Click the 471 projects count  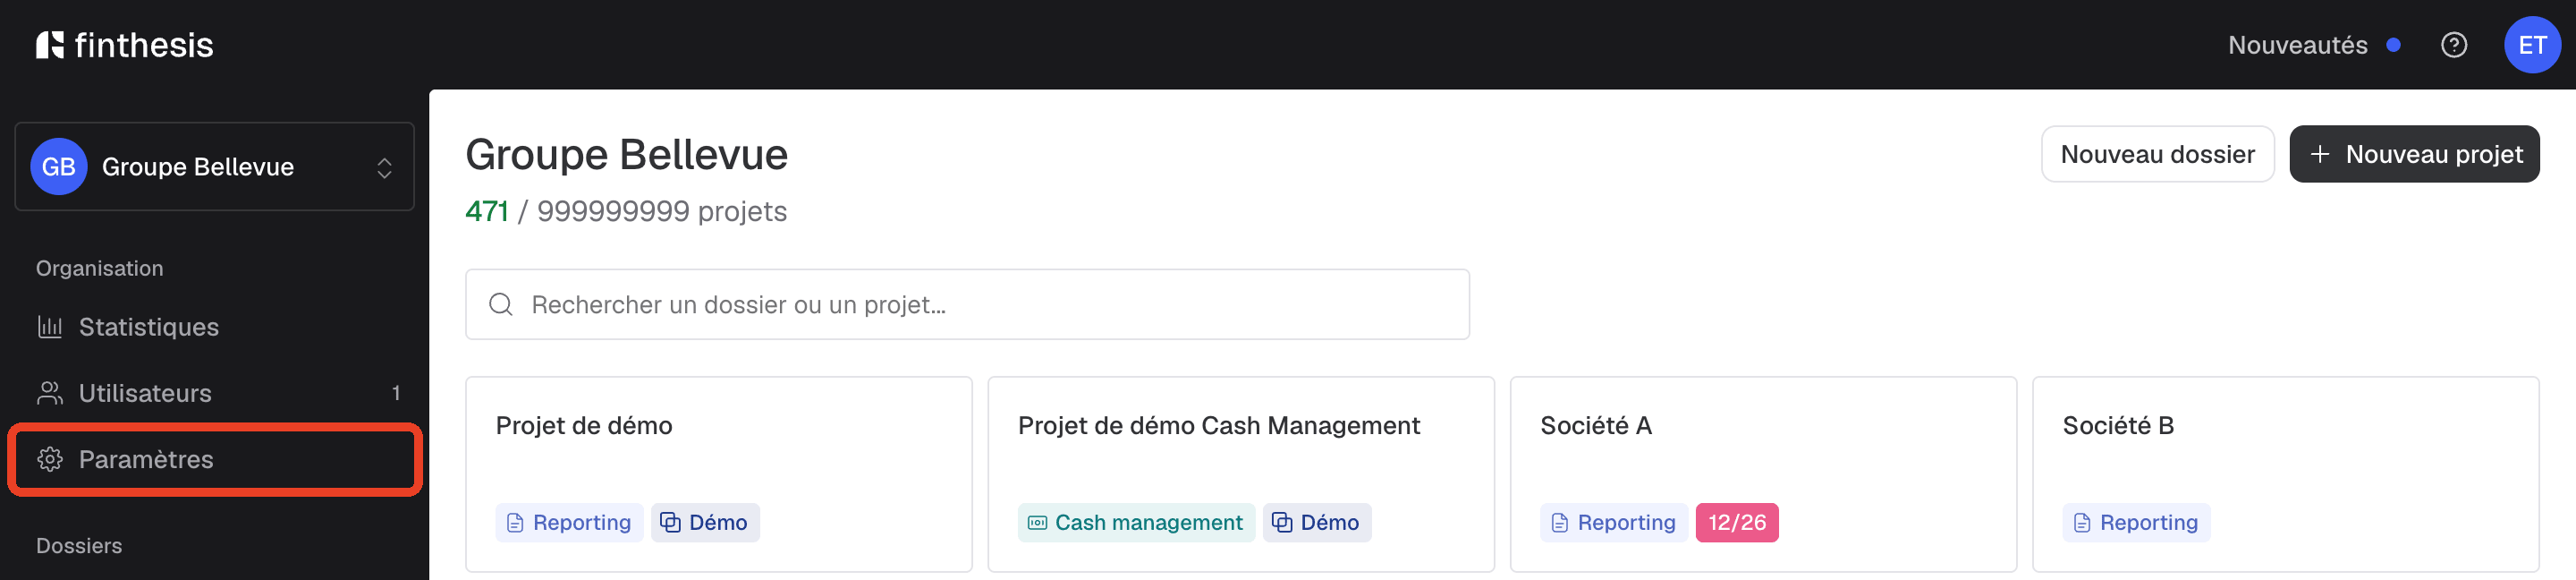pyautogui.click(x=487, y=211)
